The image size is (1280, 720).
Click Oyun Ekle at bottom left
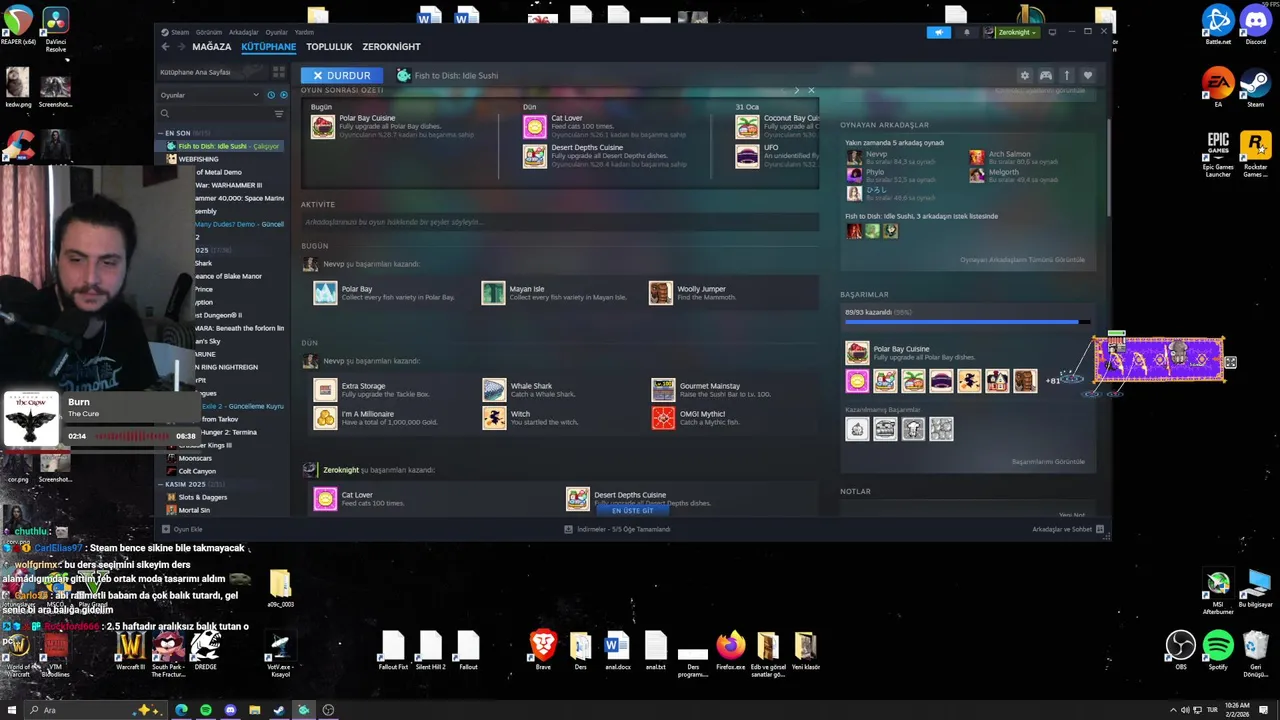pyautogui.click(x=182, y=529)
